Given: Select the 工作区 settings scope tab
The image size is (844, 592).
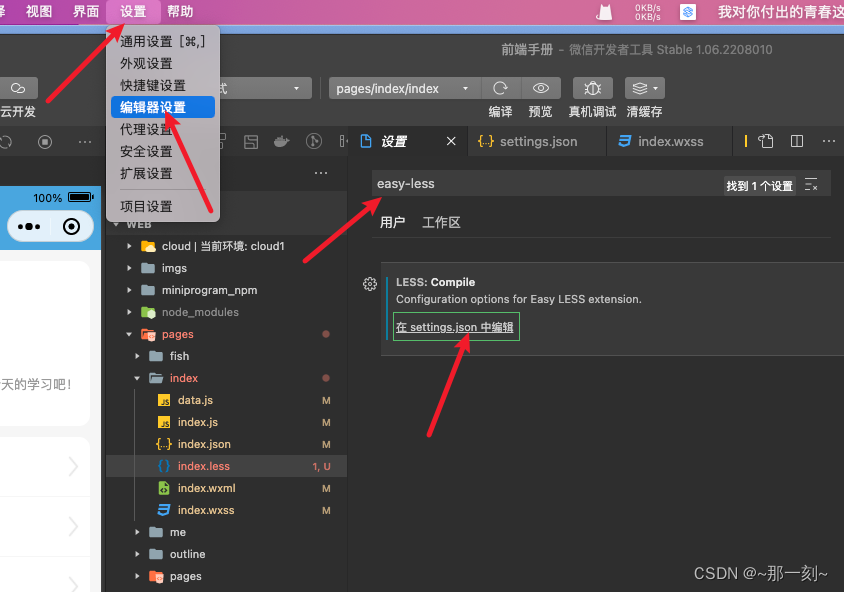Looking at the screenshot, I should click(441, 222).
